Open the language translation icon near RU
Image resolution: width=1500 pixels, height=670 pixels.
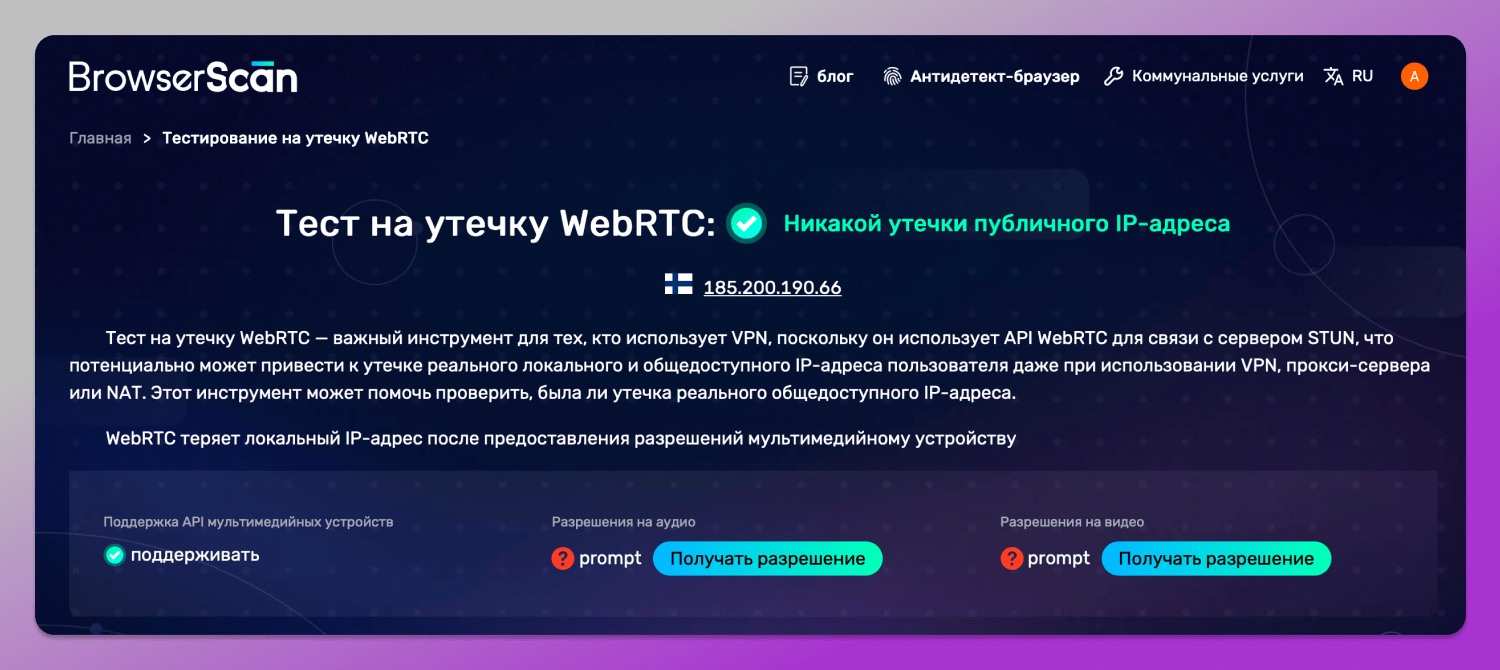pyautogui.click(x=1334, y=75)
